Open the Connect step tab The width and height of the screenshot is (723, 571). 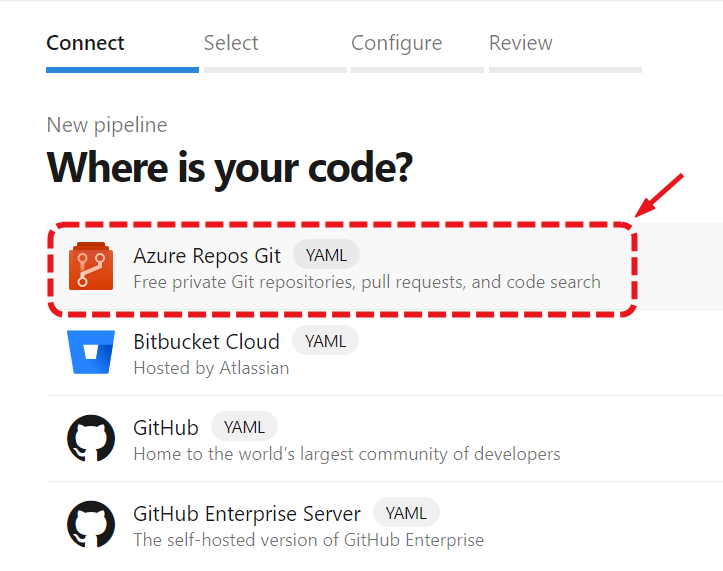pos(85,43)
